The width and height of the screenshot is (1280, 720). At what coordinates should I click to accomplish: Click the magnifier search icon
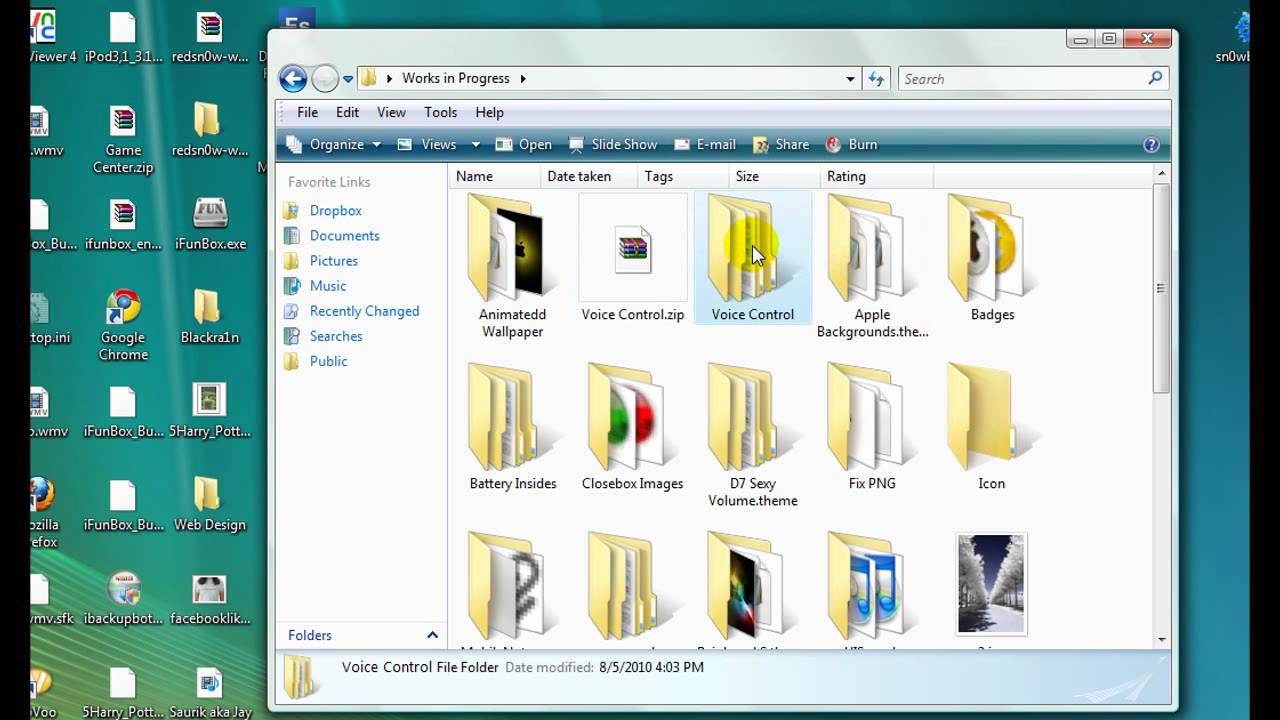(1156, 78)
